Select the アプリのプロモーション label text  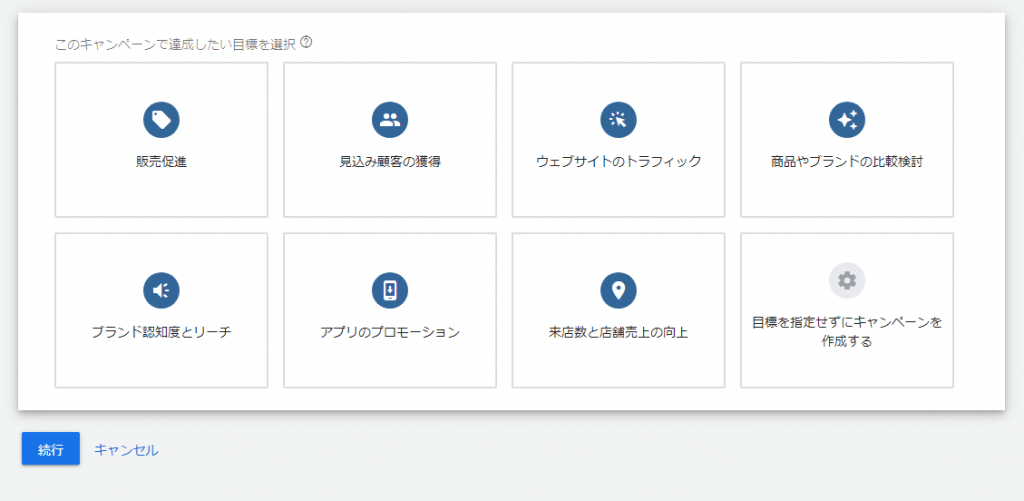pyautogui.click(x=390, y=332)
